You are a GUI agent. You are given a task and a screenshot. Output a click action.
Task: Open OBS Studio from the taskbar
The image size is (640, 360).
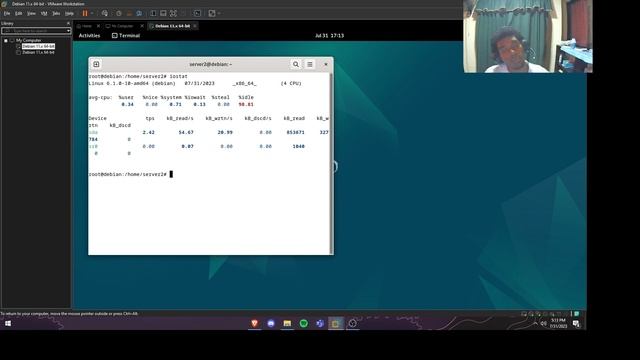tap(352, 323)
